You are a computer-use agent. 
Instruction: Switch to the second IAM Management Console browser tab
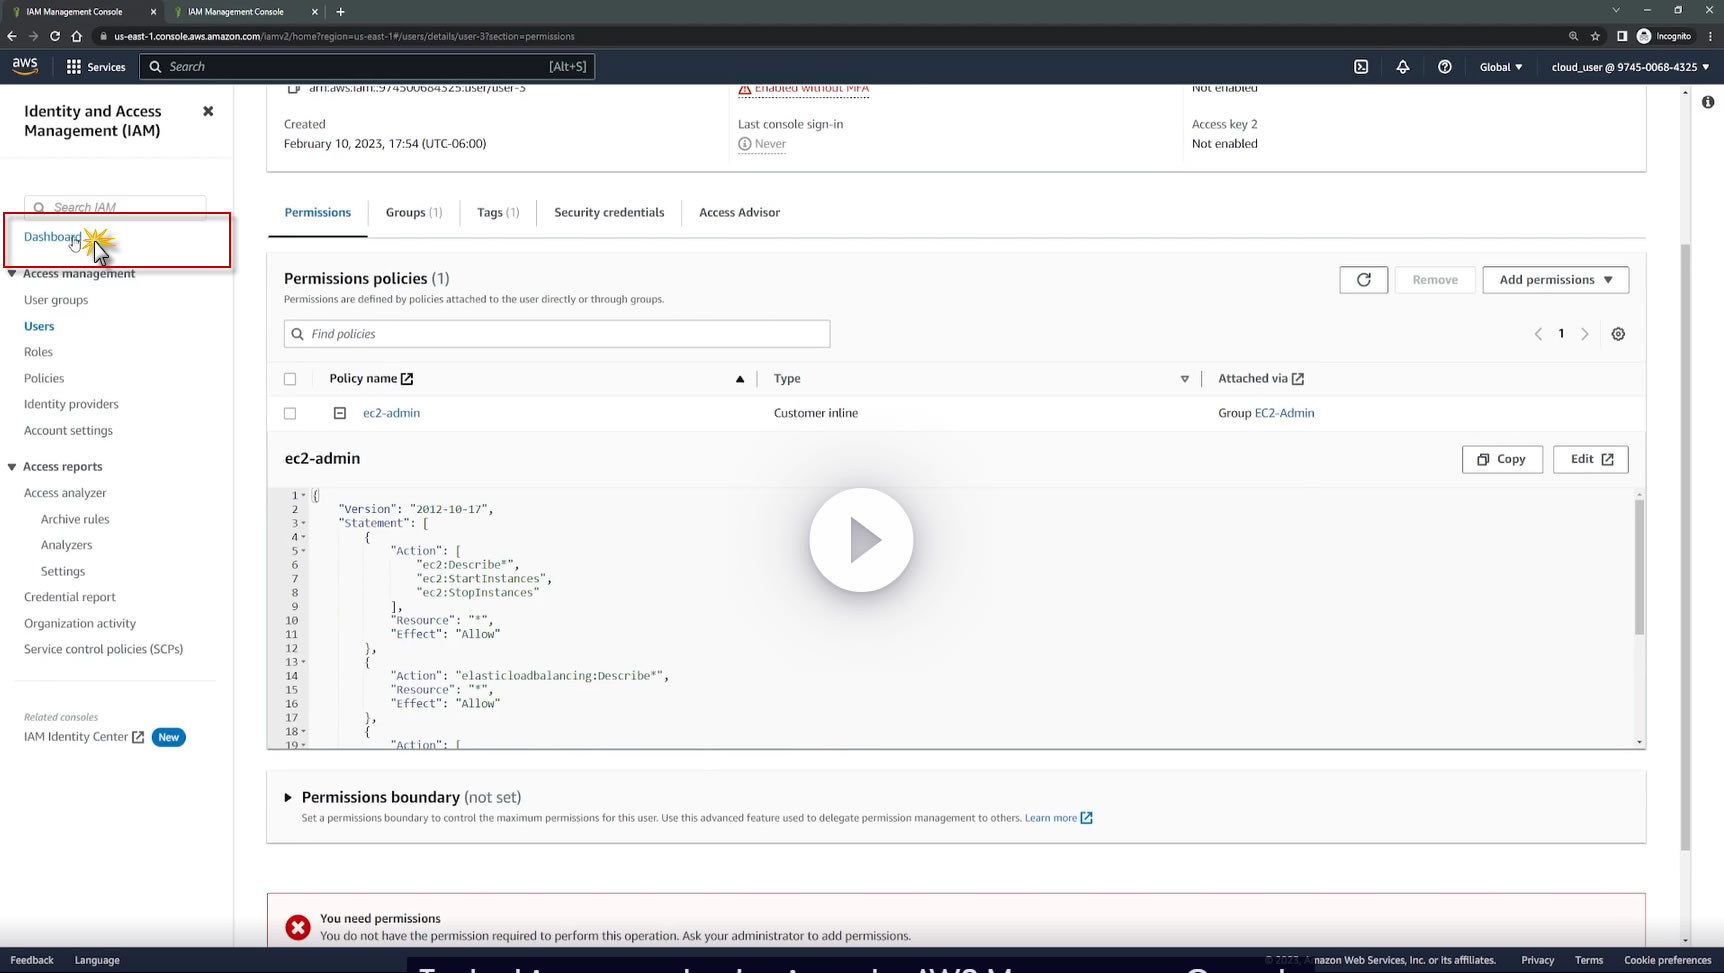(x=244, y=12)
